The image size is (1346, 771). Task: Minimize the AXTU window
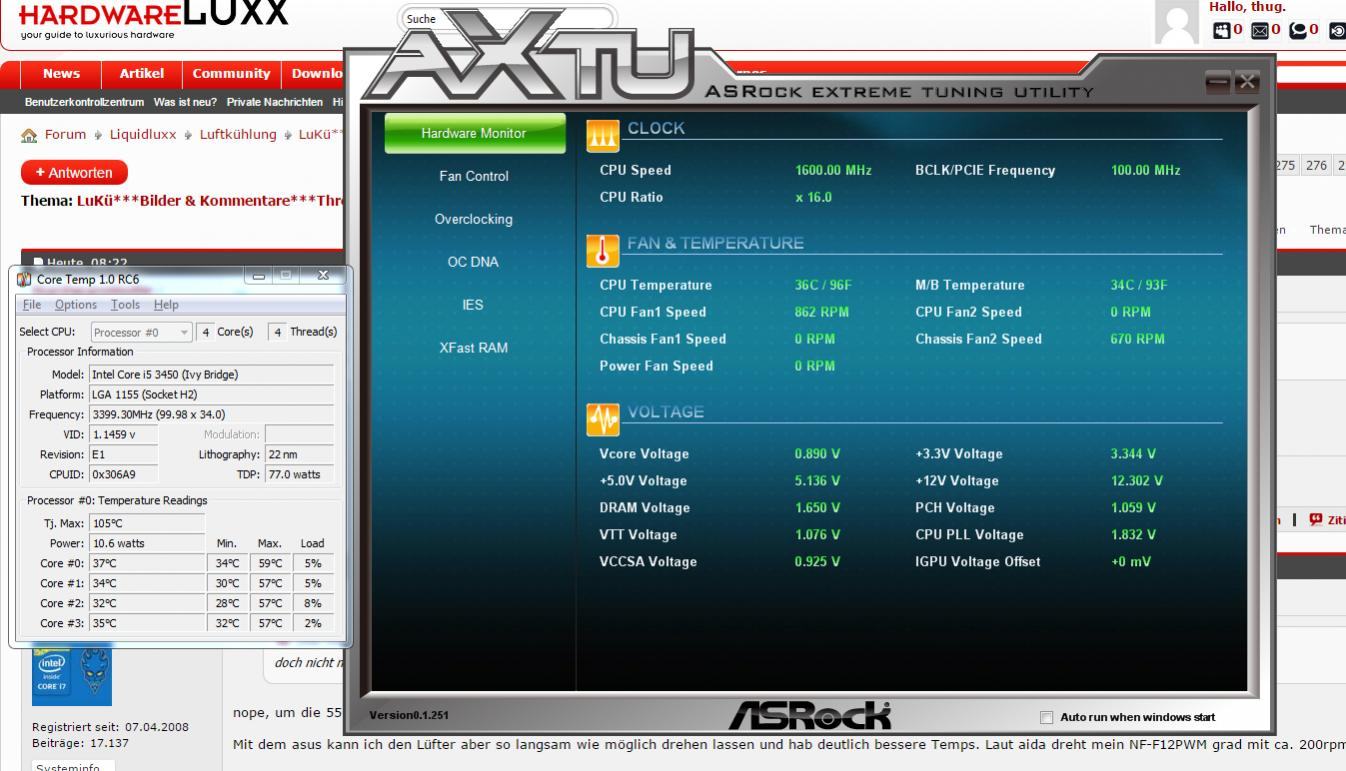coord(1219,83)
